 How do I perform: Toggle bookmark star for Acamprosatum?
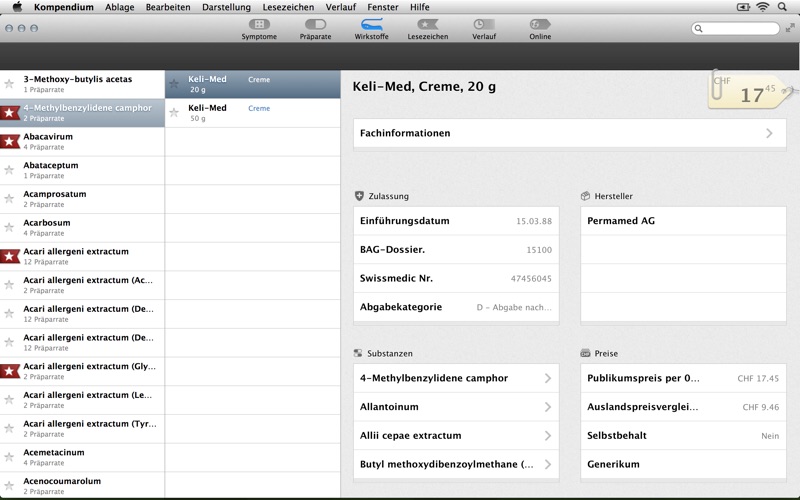(x=9, y=198)
